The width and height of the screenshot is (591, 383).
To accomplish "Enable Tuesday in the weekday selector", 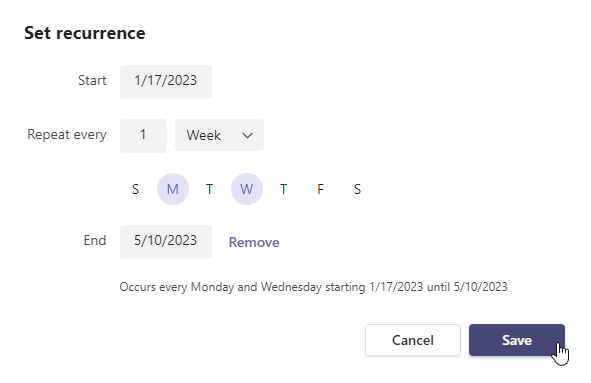I will [x=210, y=189].
